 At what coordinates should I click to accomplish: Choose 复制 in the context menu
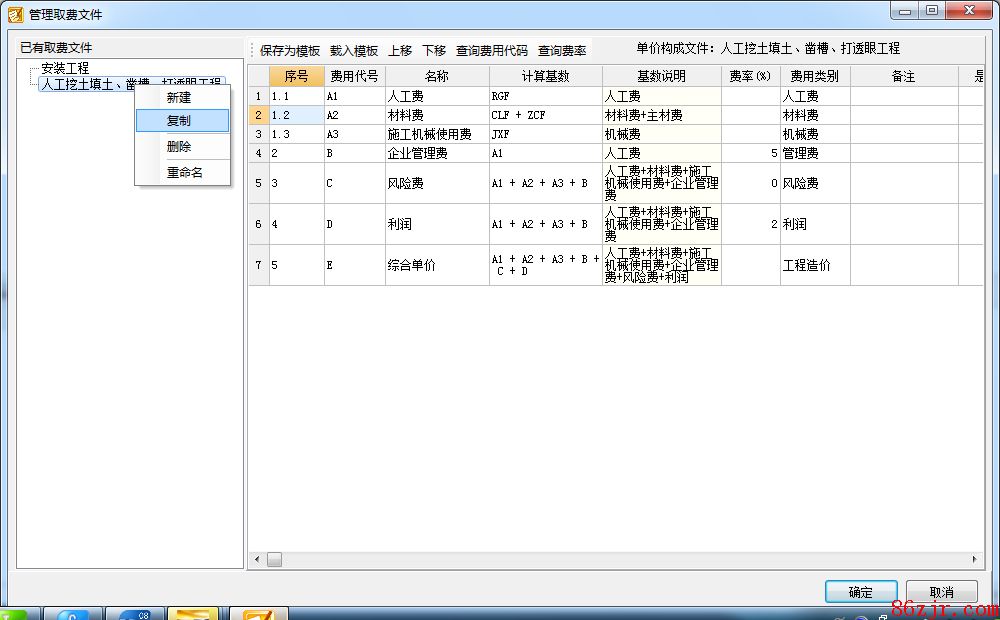(x=180, y=121)
